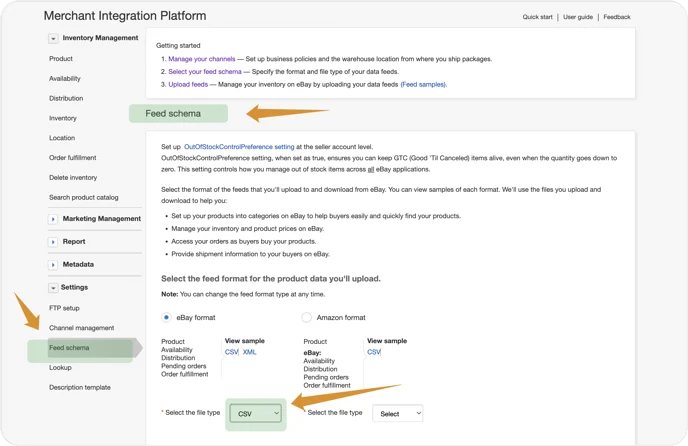688x446 pixels.
Task: Follow the Upload feeds link
Action: [188, 84]
